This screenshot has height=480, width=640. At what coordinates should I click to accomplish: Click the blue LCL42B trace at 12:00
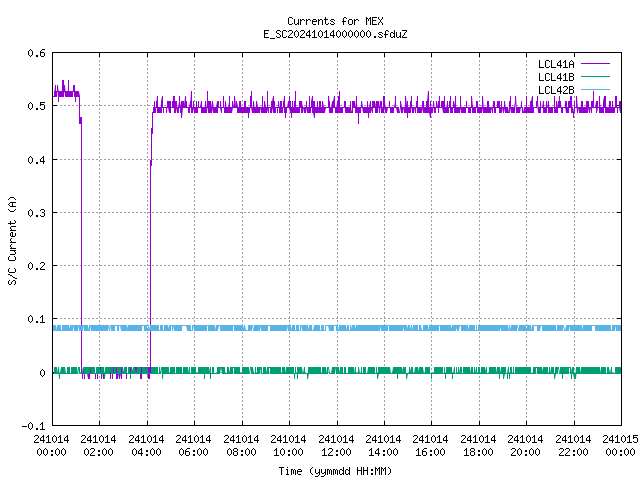pos(337,328)
